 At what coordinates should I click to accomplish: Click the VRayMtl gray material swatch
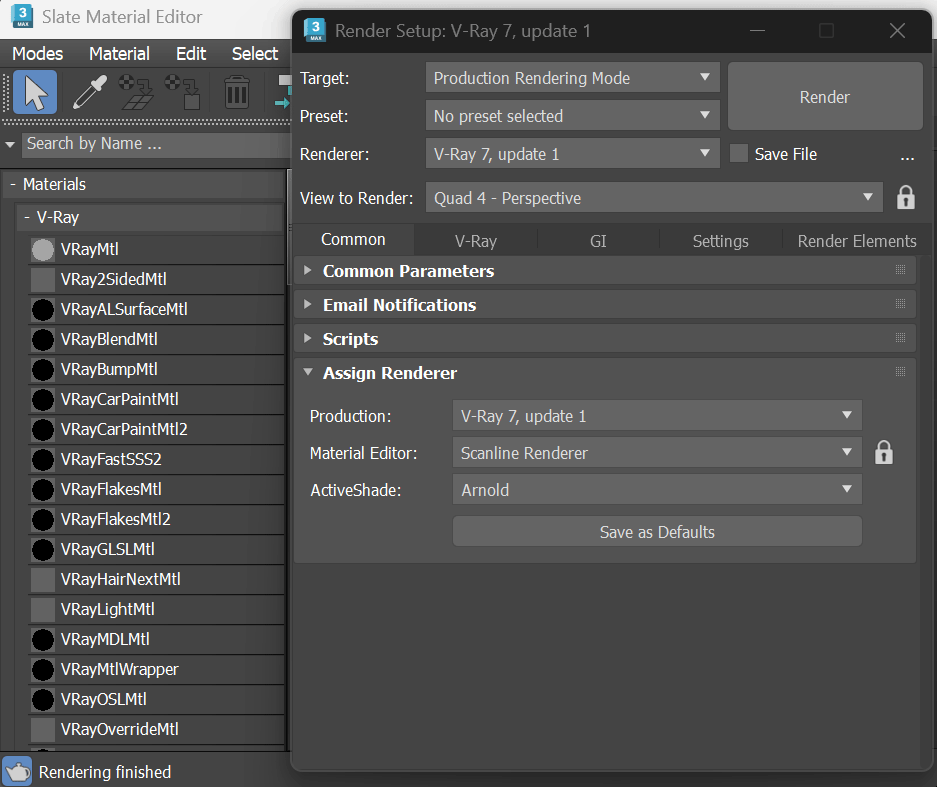click(x=43, y=249)
